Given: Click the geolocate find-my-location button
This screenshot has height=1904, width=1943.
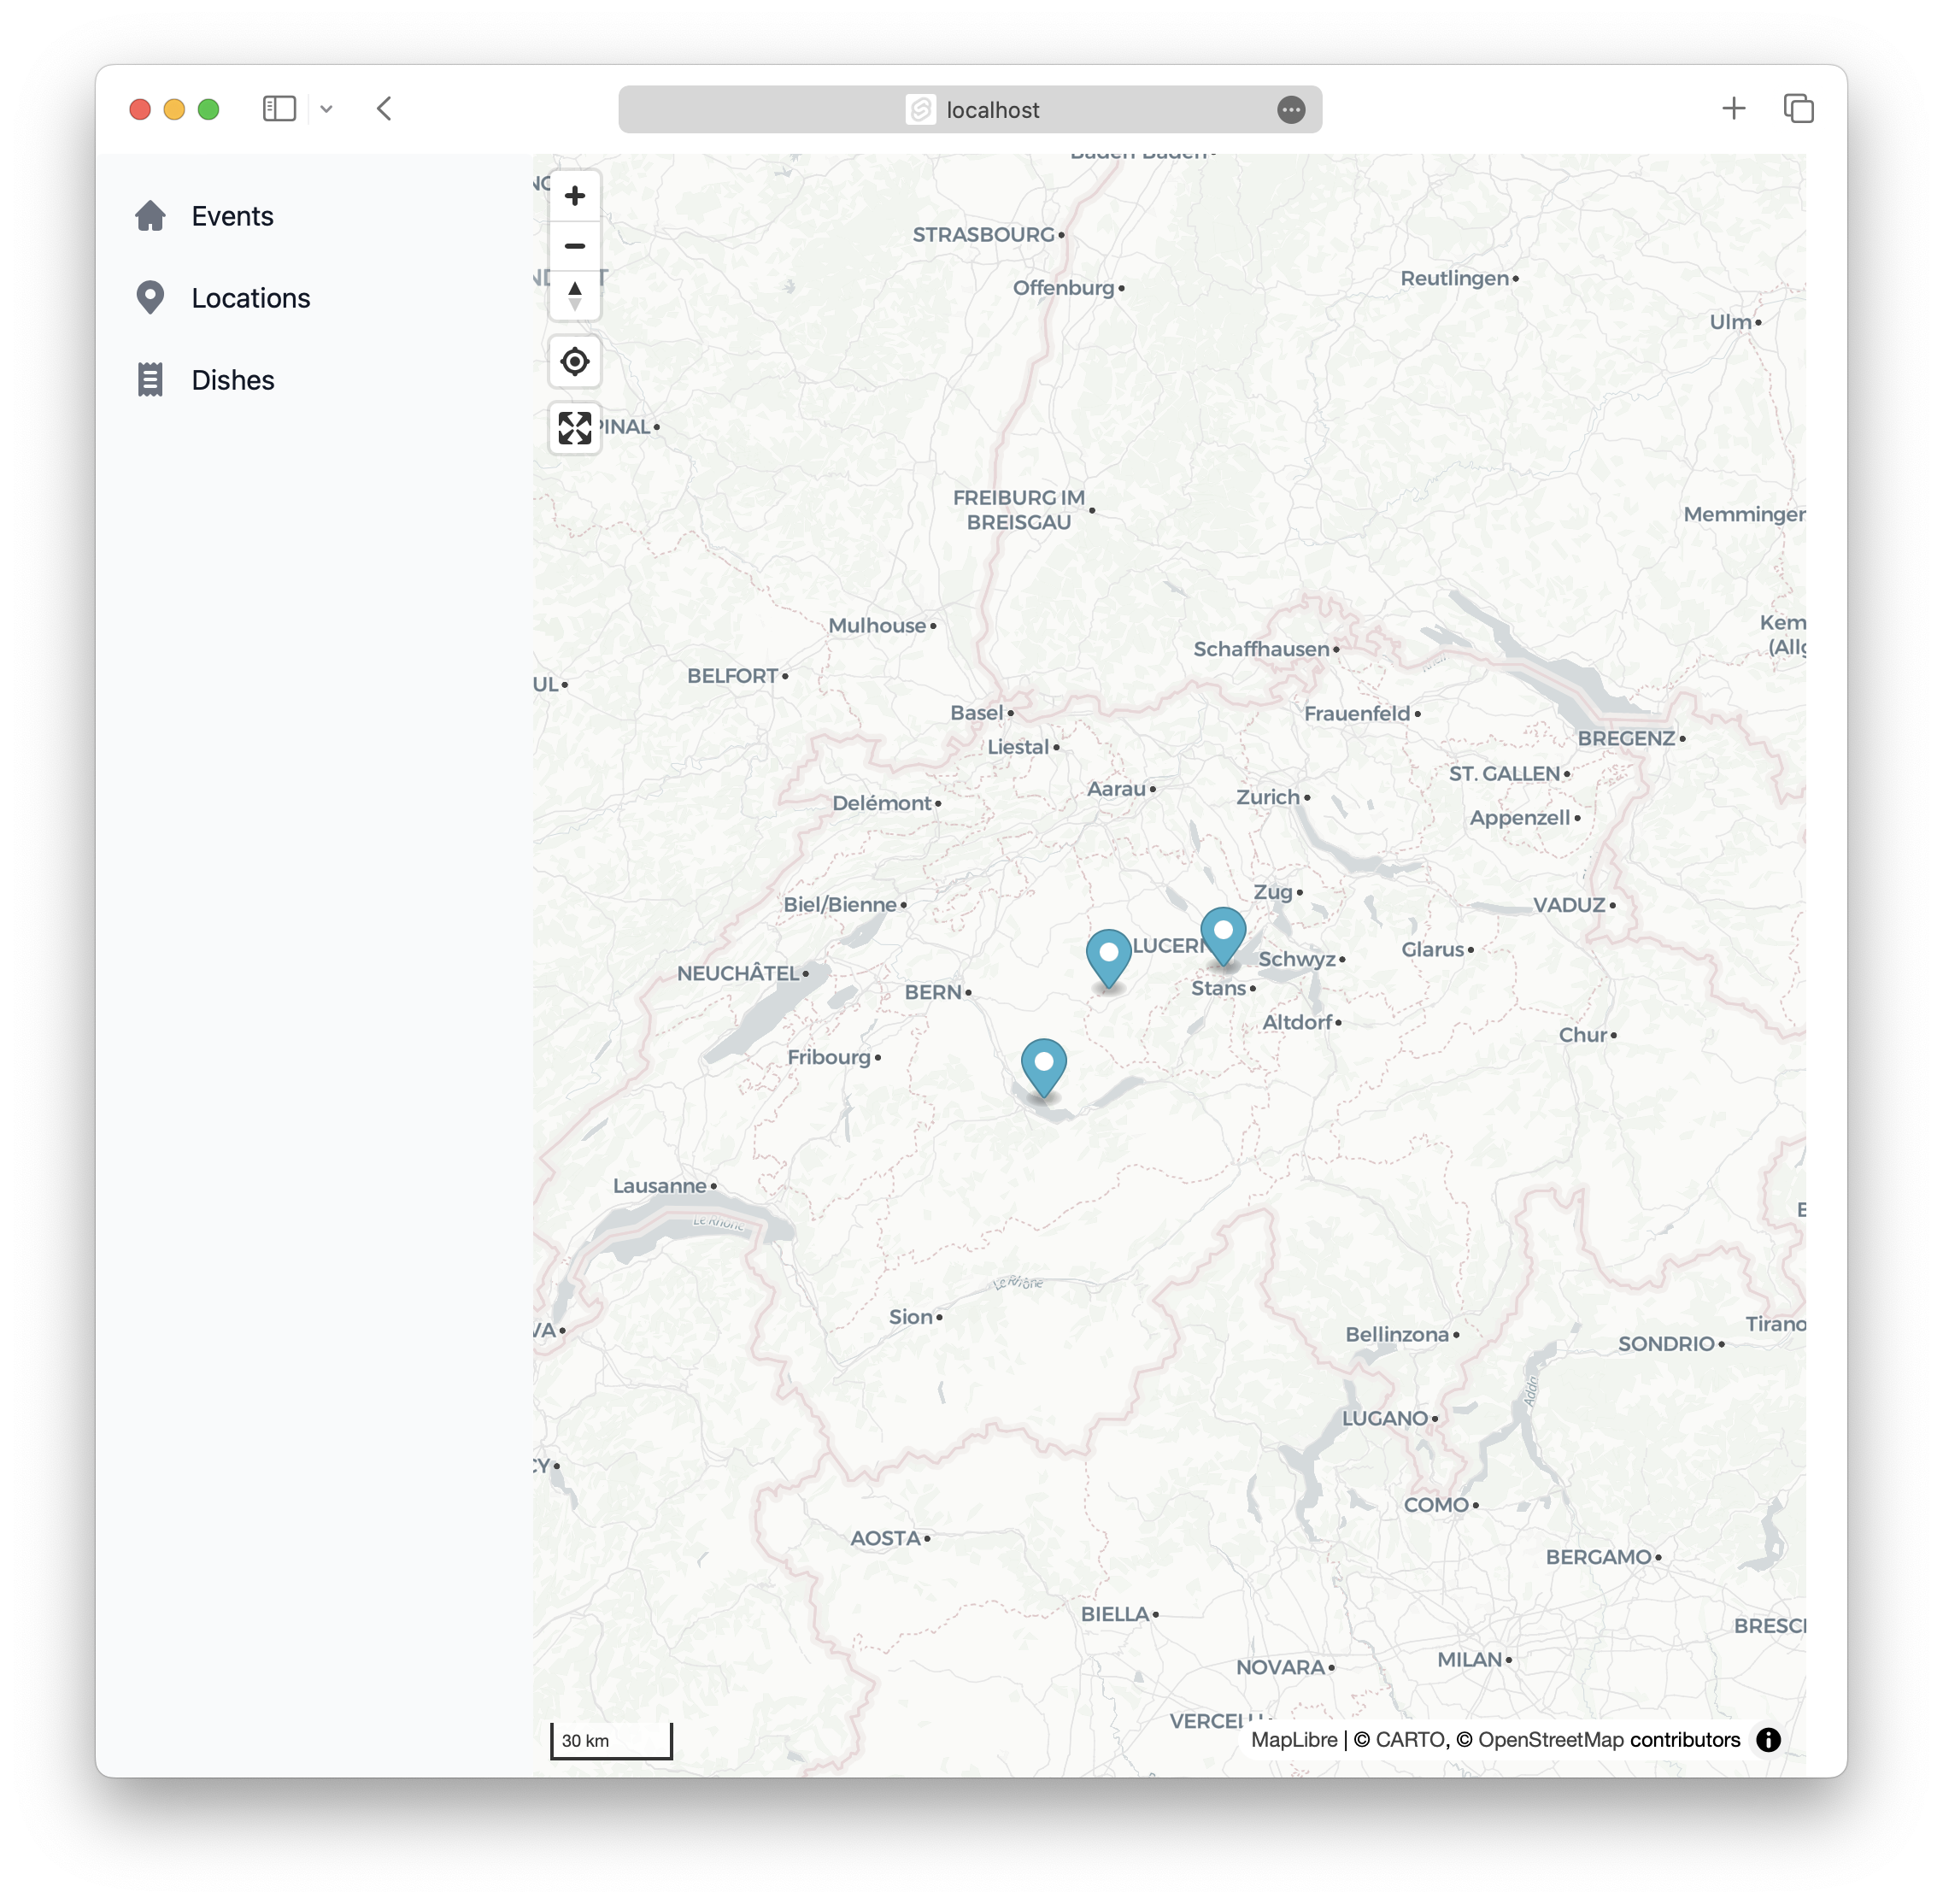Looking at the screenshot, I should pyautogui.click(x=574, y=362).
